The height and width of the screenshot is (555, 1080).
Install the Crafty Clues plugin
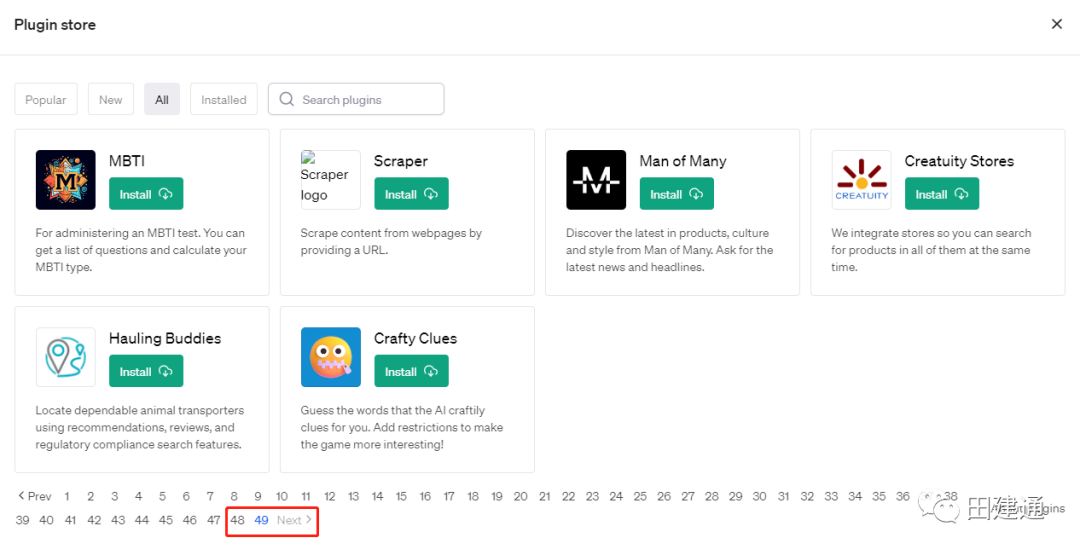[x=411, y=371]
